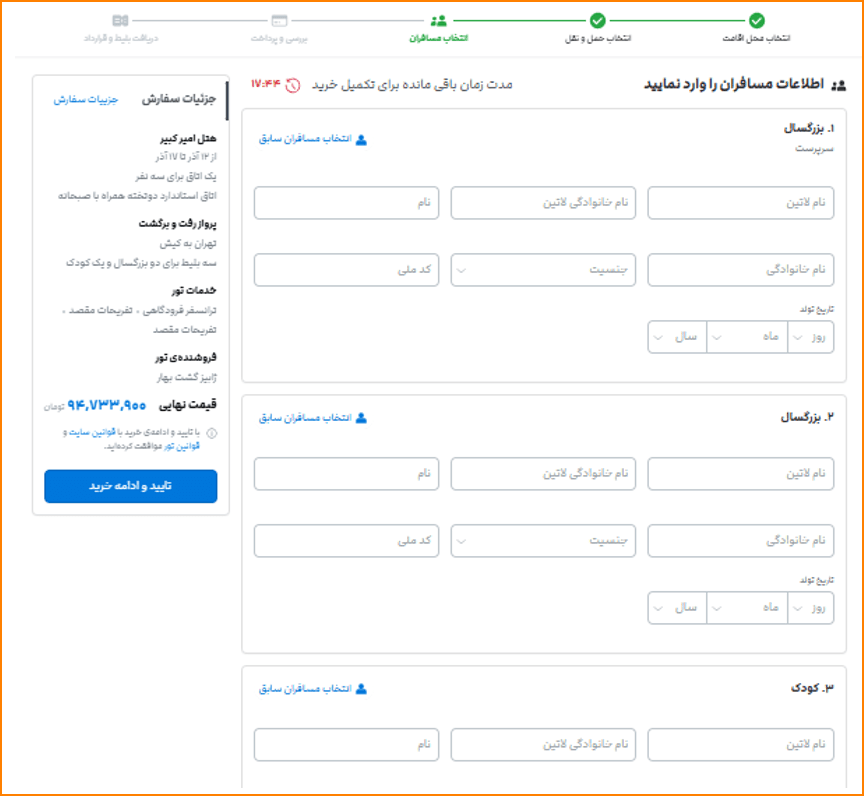This screenshot has width=864, height=796.
Task: Focus the کد ملی field for first adult
Action: click(x=347, y=270)
